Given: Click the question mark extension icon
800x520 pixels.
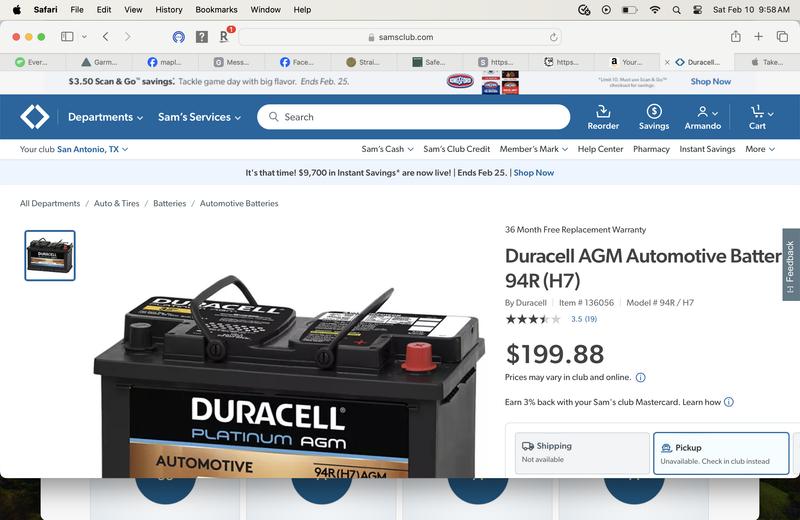Looking at the screenshot, I should 202,37.
